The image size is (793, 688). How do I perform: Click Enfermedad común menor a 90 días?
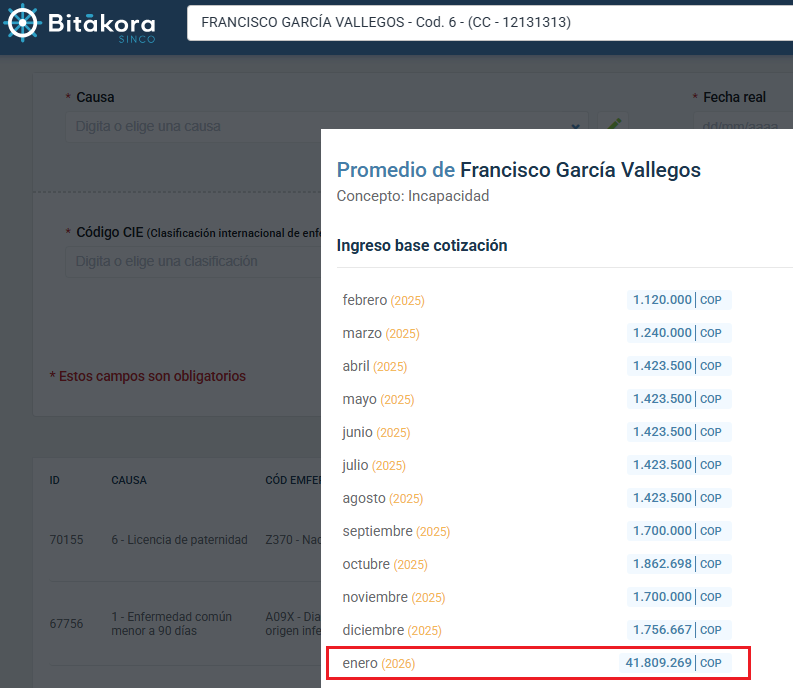point(171,624)
